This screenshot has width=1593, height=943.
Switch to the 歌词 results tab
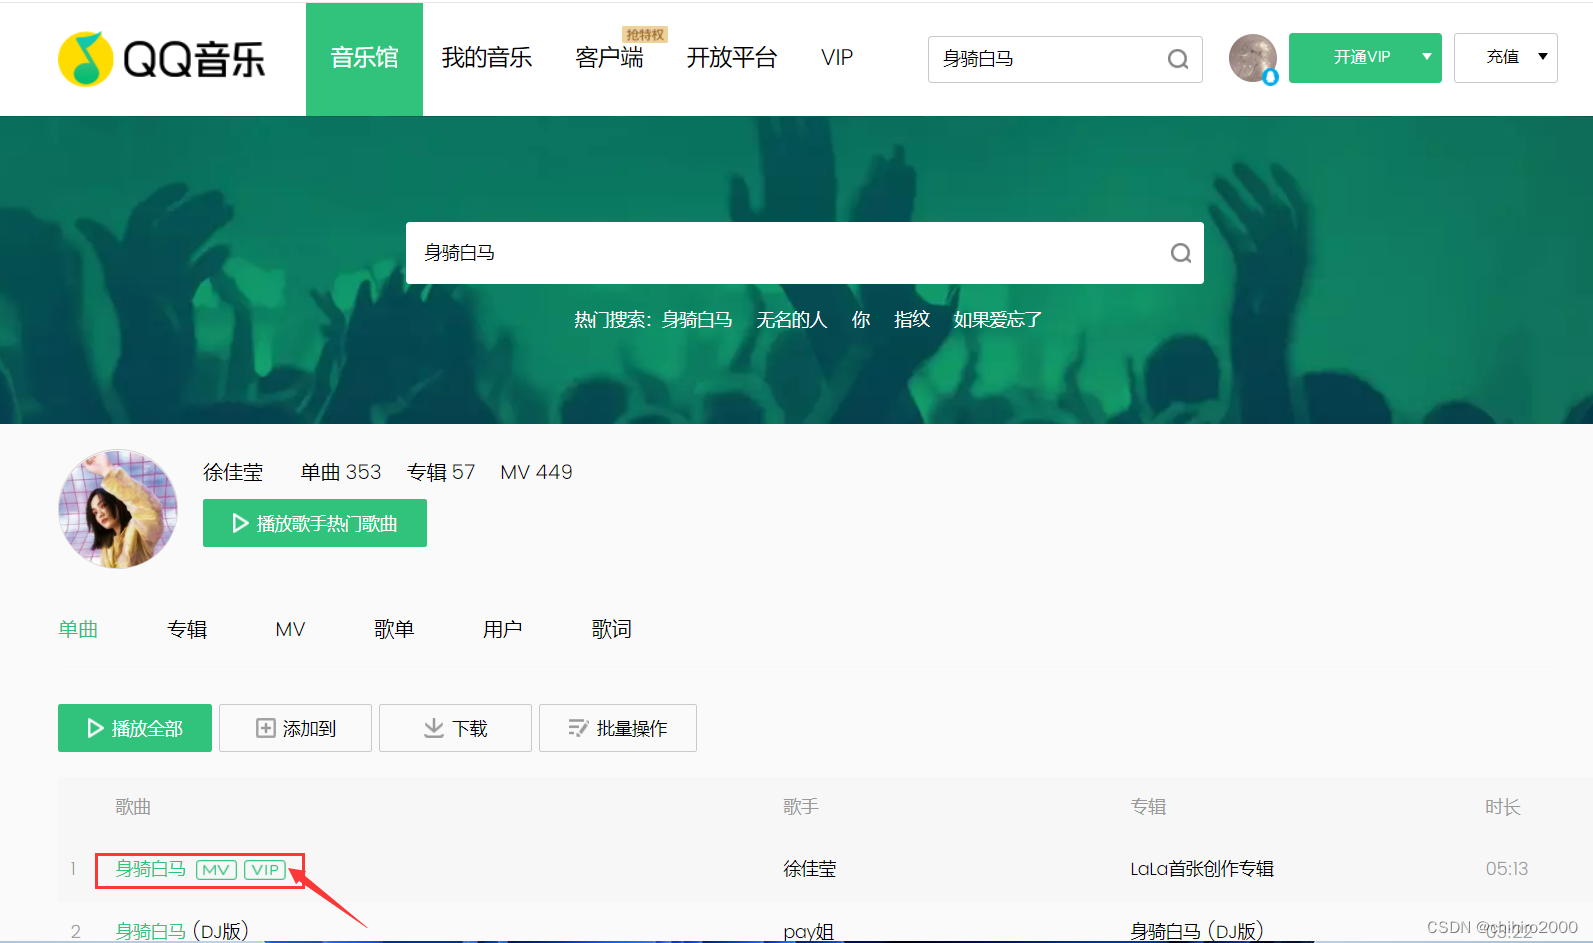611,629
